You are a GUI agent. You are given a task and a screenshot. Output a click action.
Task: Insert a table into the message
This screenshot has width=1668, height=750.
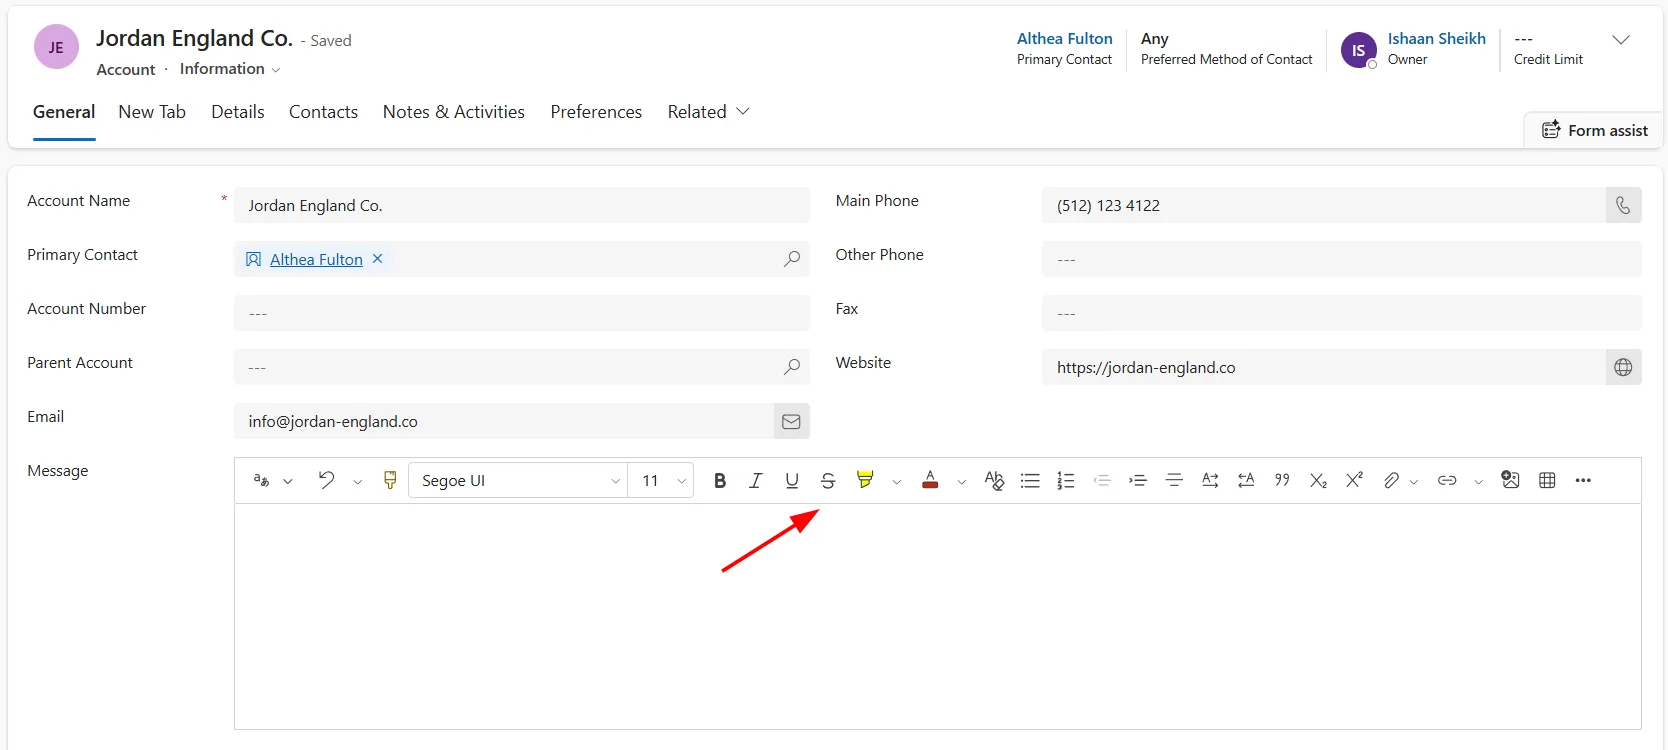(x=1547, y=481)
